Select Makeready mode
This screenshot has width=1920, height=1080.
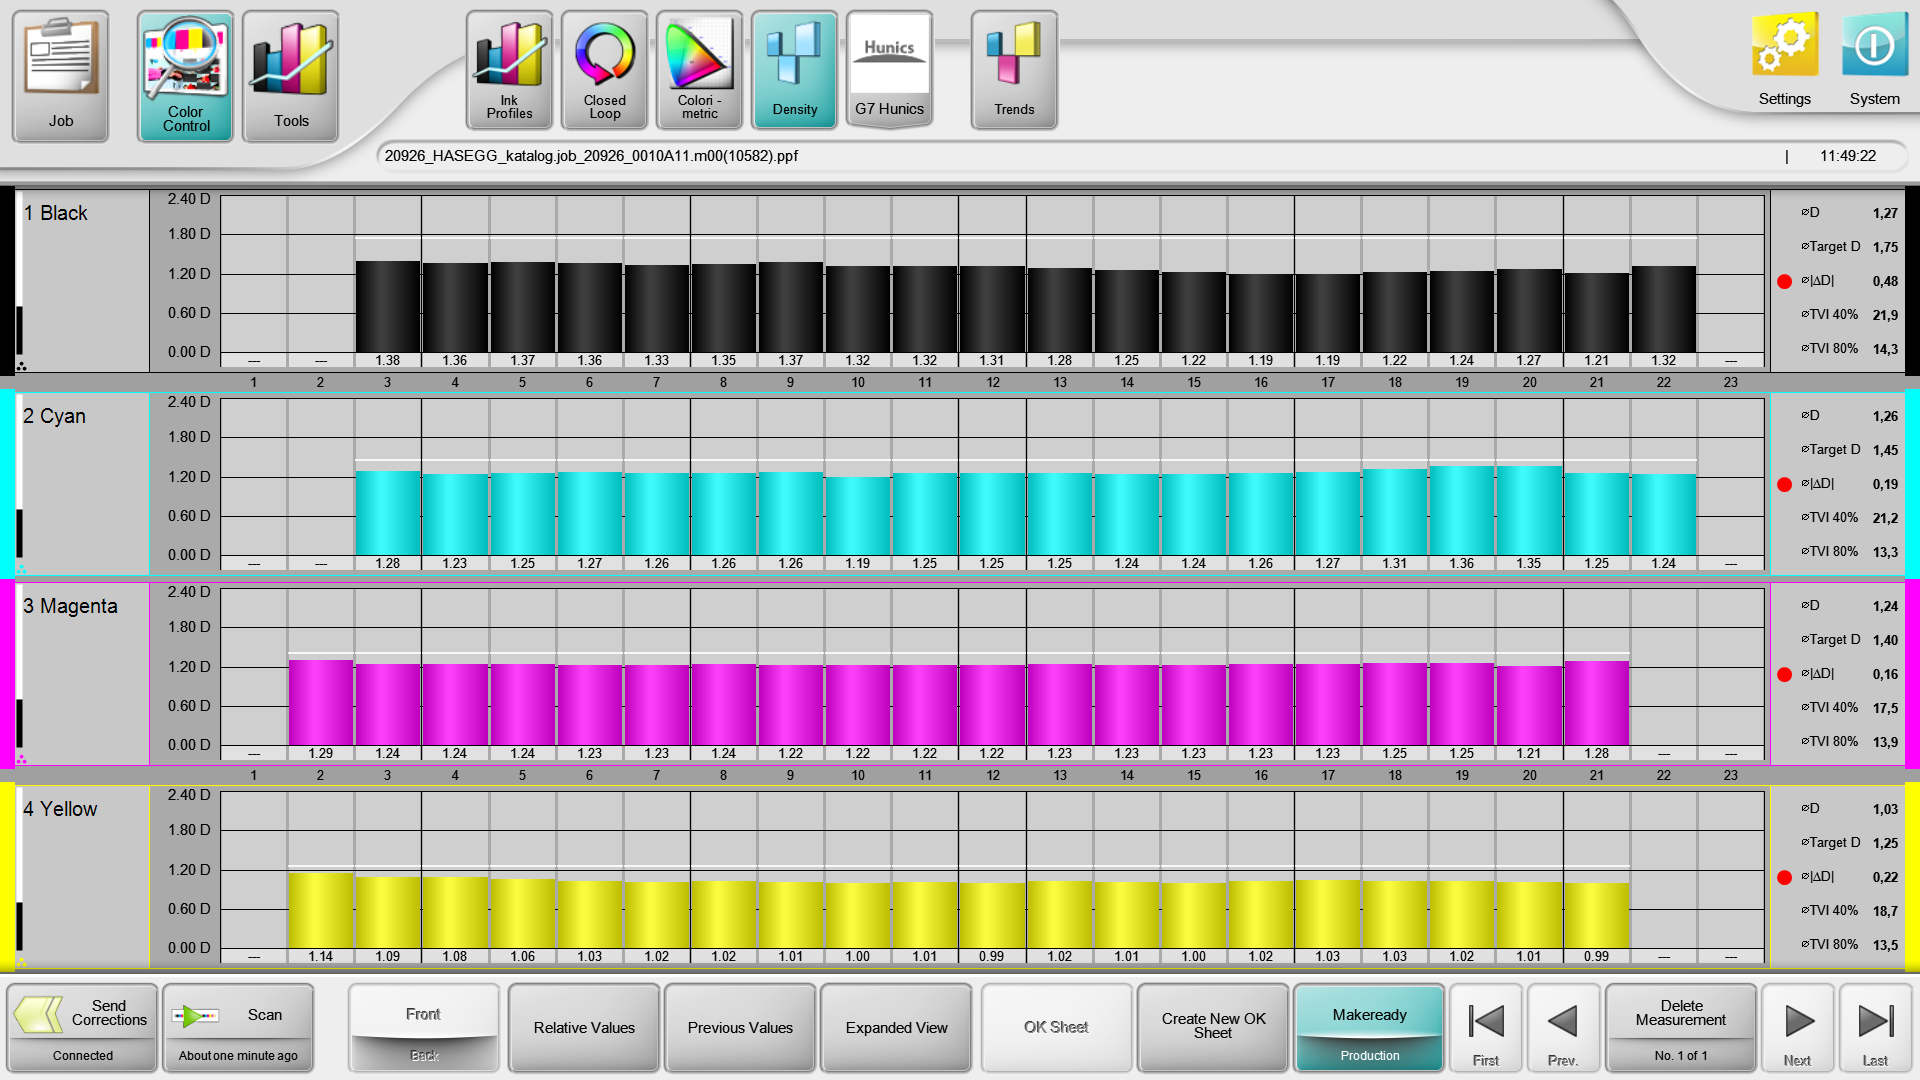pos(1369,1012)
